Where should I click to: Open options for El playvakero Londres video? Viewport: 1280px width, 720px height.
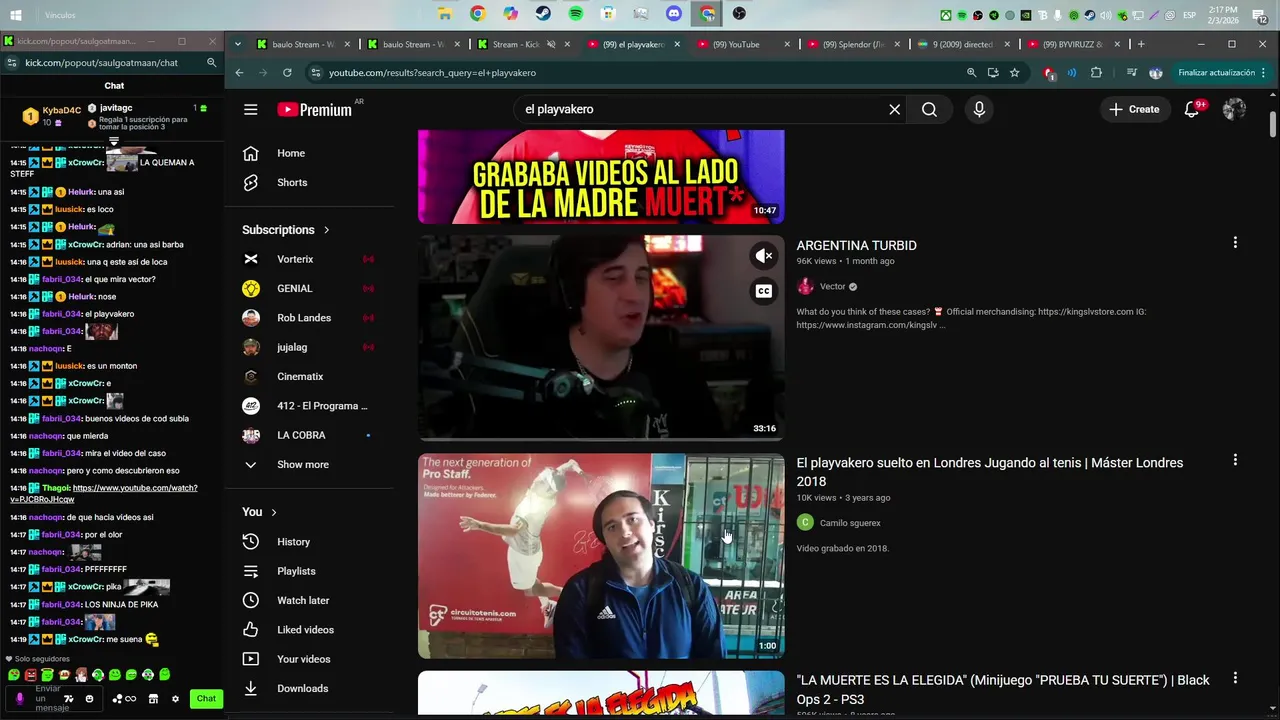[1235, 460]
